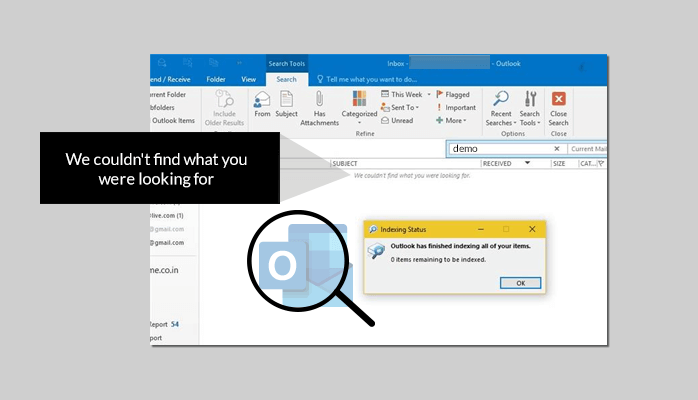Filter search by Subject
This screenshot has width=698, height=400.
(x=286, y=104)
